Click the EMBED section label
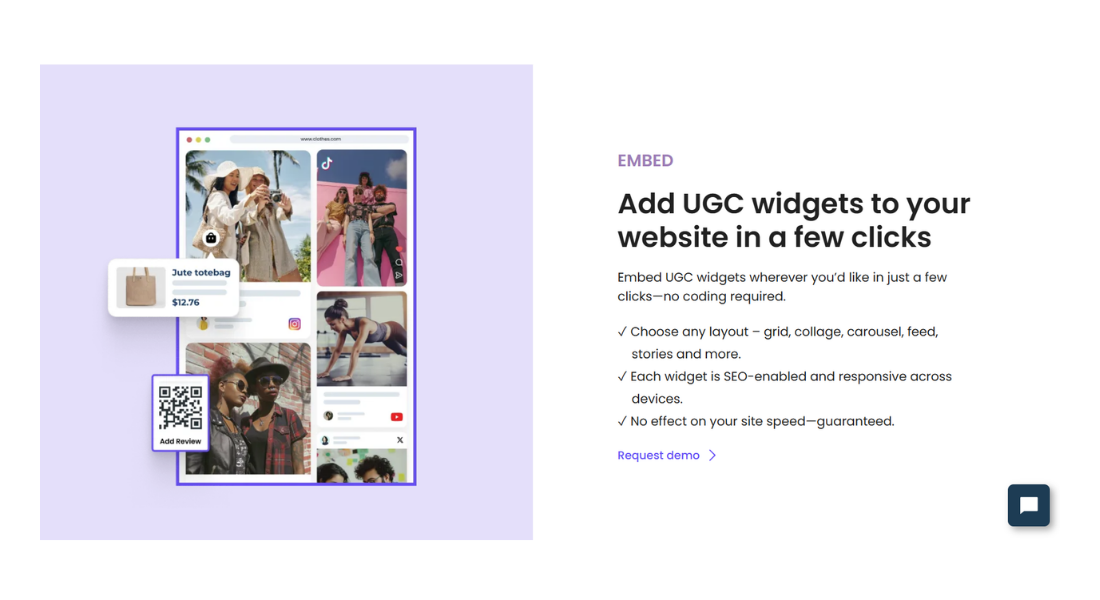Viewport: 1100px width, 600px height. (x=645, y=161)
